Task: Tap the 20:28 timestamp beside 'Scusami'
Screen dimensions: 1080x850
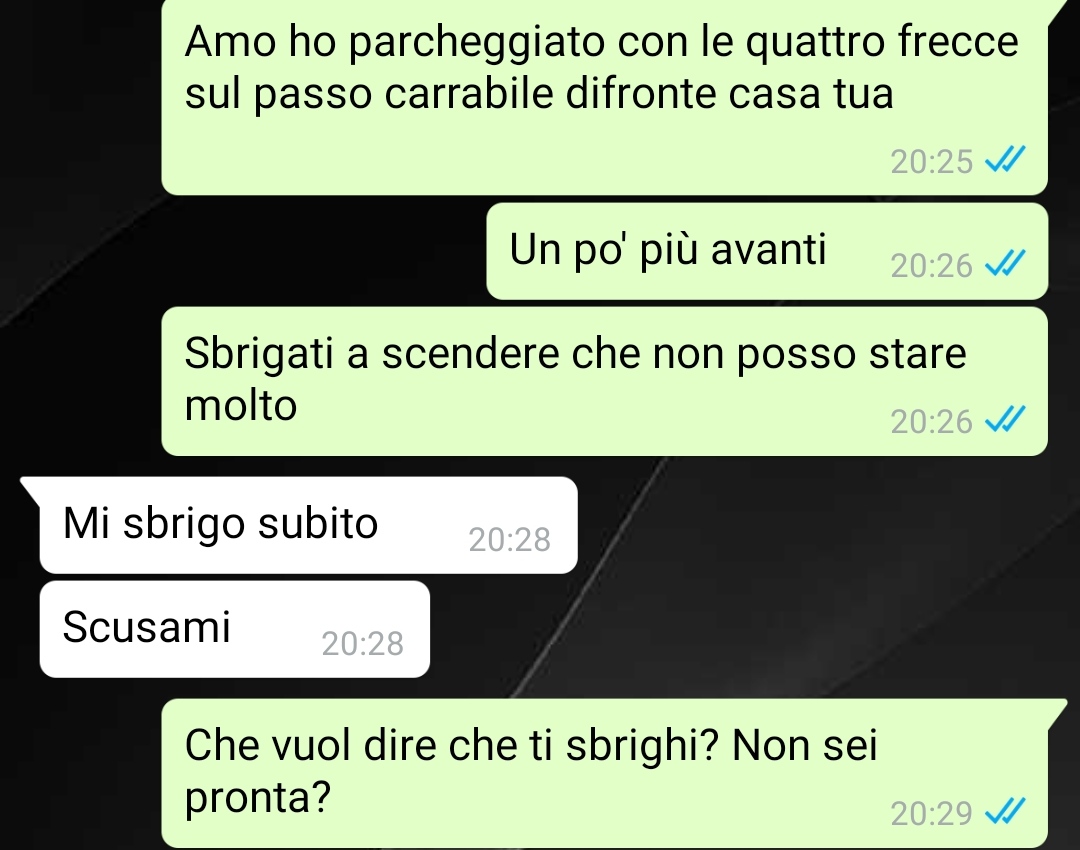Action: click(x=362, y=643)
